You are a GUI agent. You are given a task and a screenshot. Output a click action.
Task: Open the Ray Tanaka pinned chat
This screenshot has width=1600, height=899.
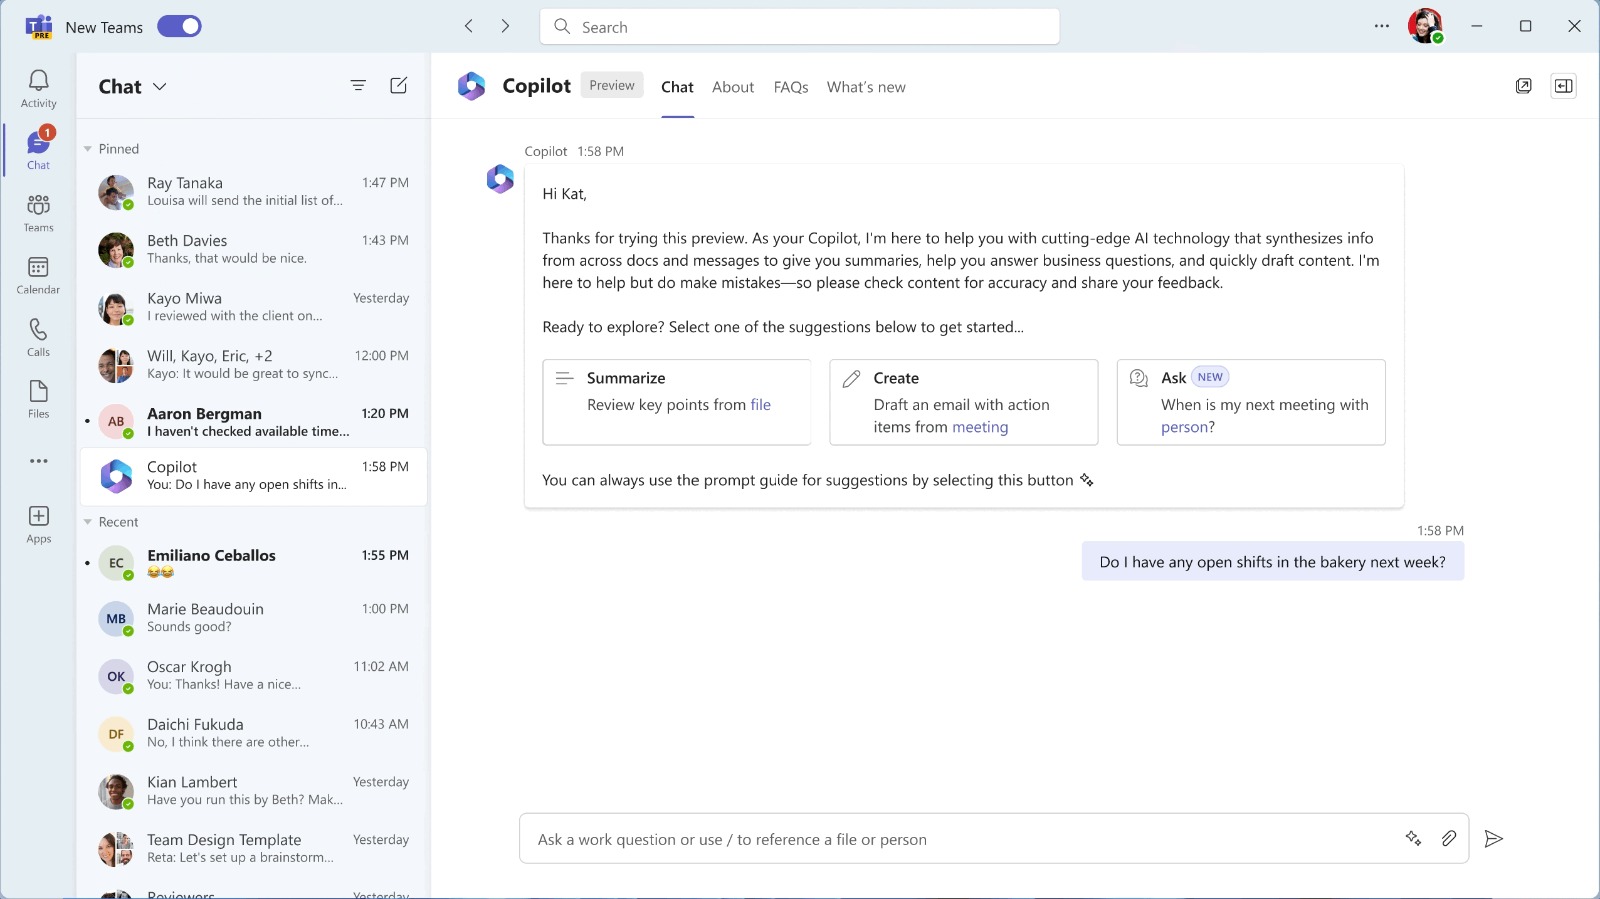[252, 191]
